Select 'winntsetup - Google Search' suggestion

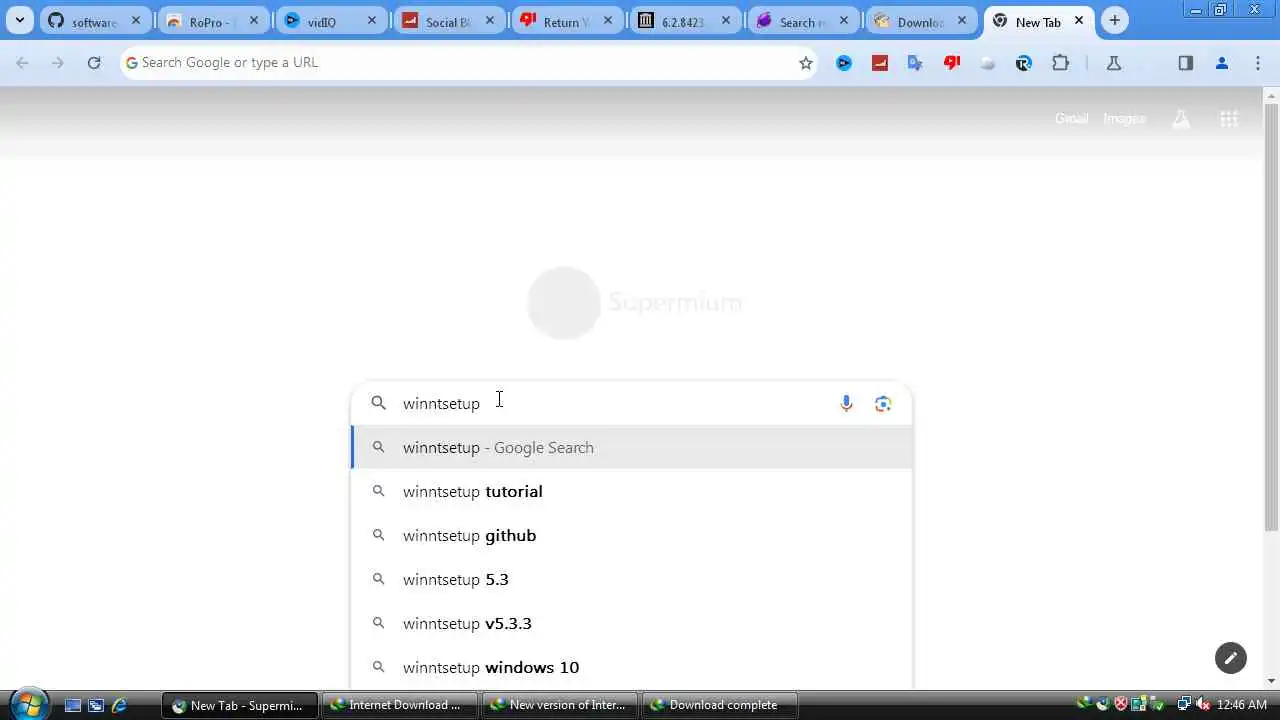(631, 447)
